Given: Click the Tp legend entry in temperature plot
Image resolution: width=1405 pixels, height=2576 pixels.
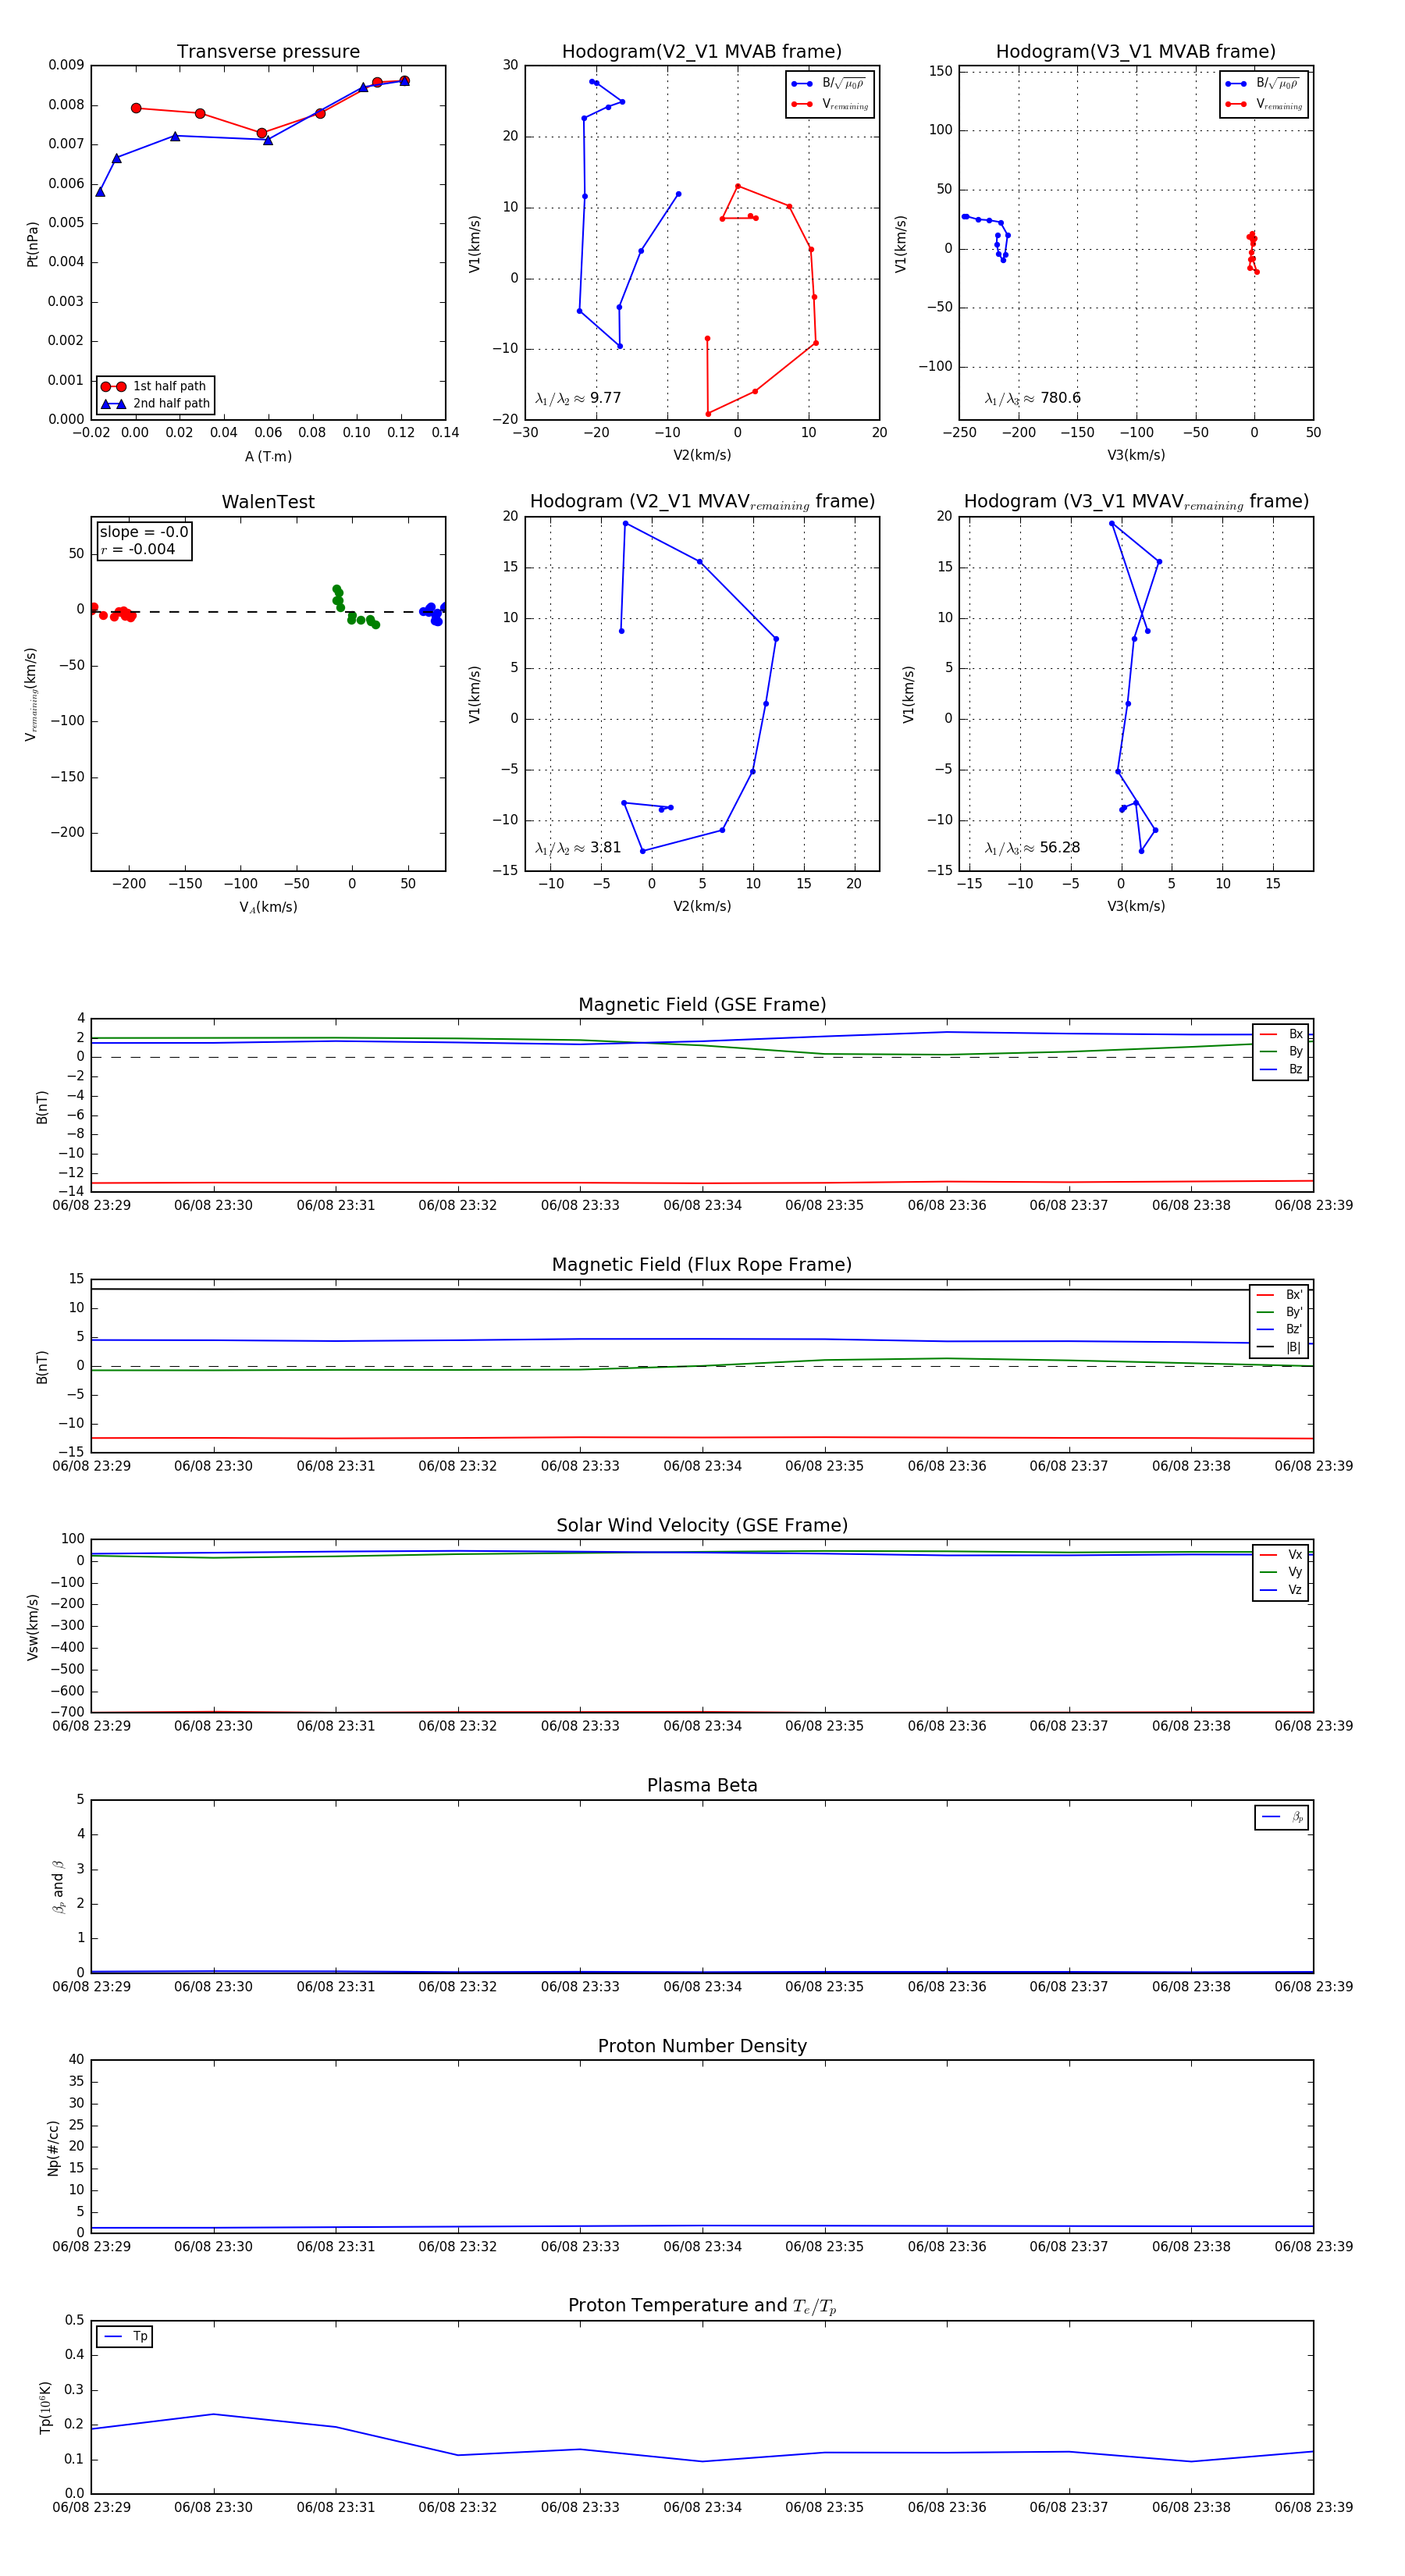Looking at the screenshot, I should click(125, 2337).
